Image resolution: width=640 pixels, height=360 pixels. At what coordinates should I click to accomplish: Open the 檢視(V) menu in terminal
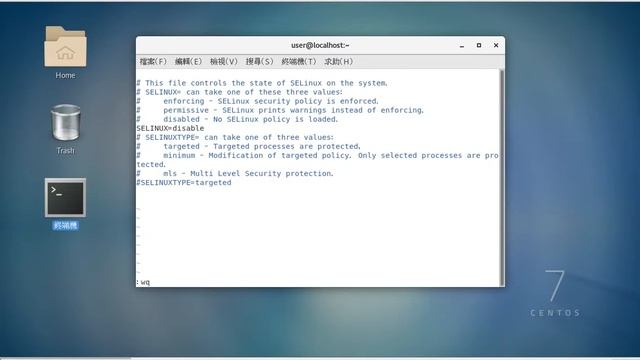pos(224,62)
